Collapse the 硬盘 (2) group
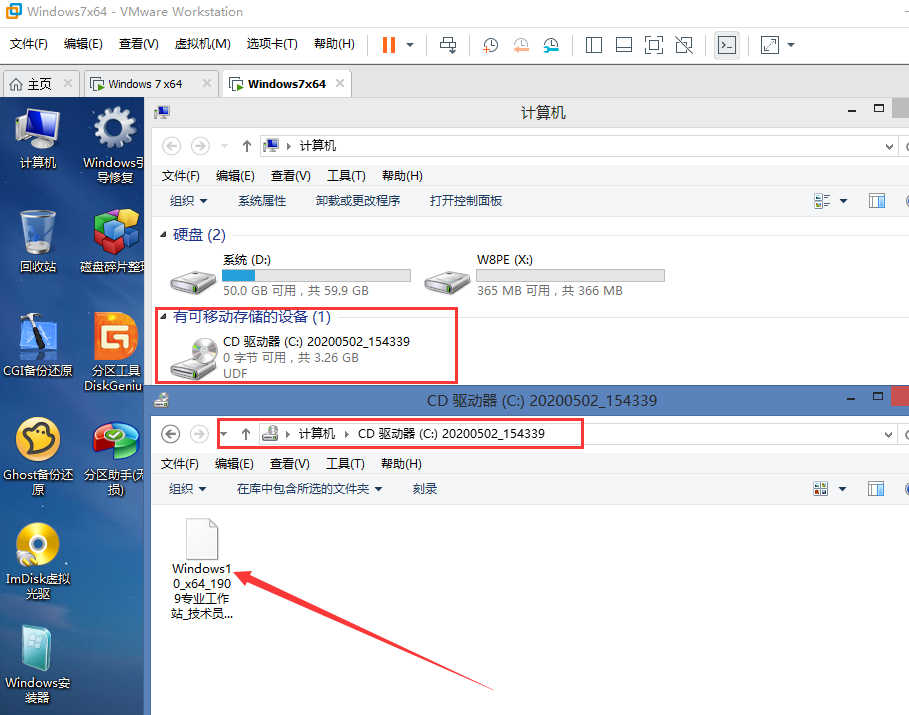 [163, 234]
